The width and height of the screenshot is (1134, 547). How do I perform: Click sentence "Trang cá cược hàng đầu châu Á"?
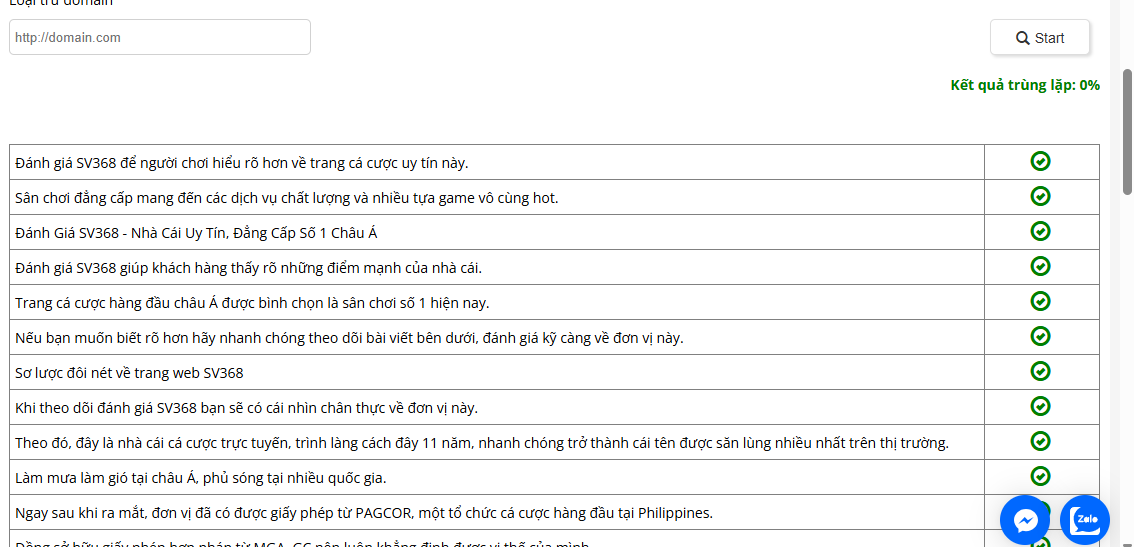(252, 302)
